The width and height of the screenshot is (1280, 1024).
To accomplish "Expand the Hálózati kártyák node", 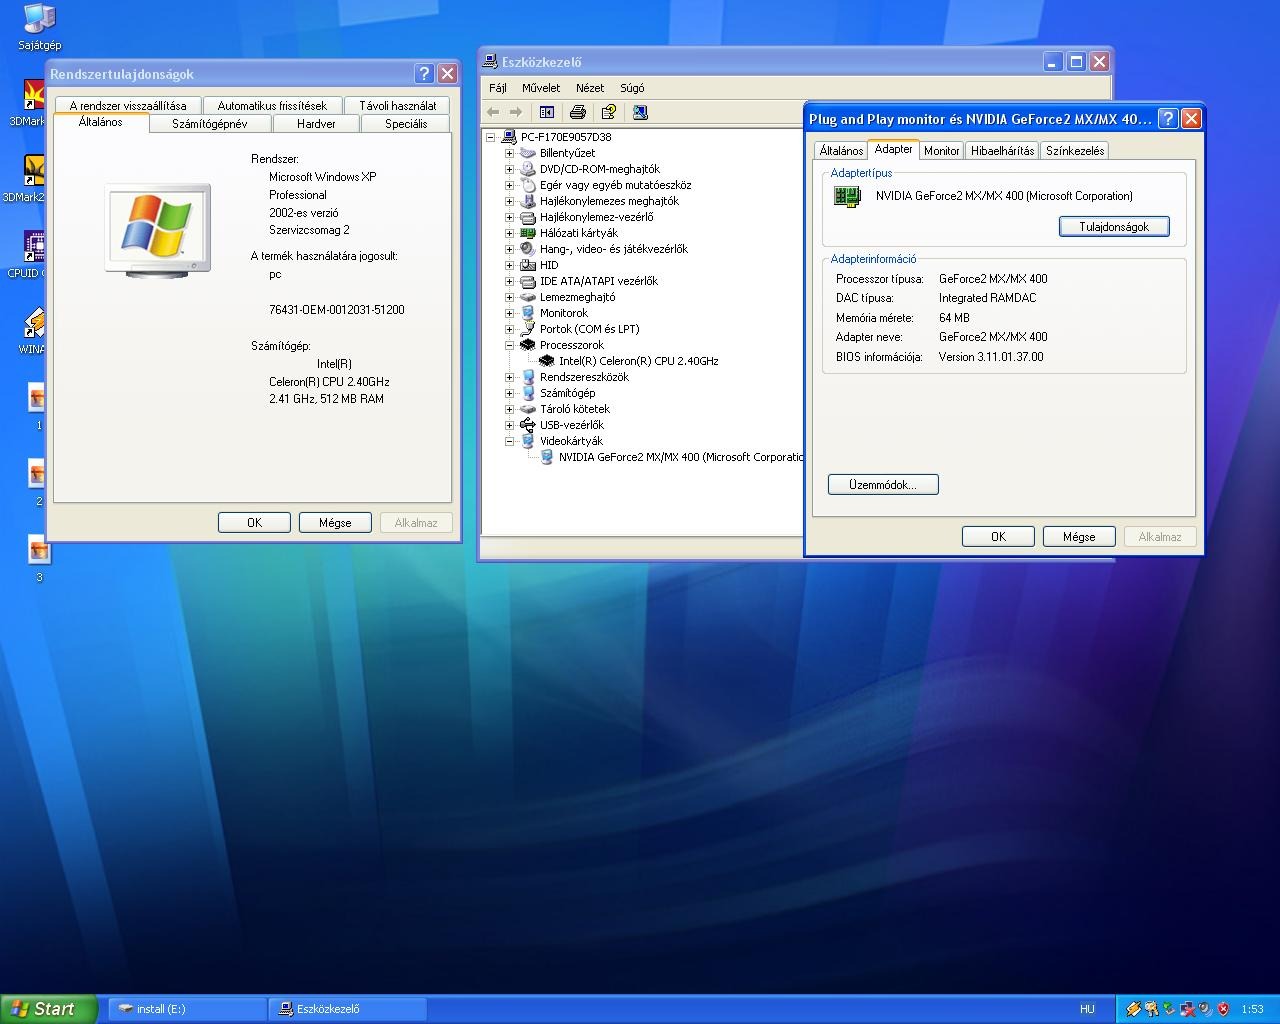I will click(x=509, y=233).
